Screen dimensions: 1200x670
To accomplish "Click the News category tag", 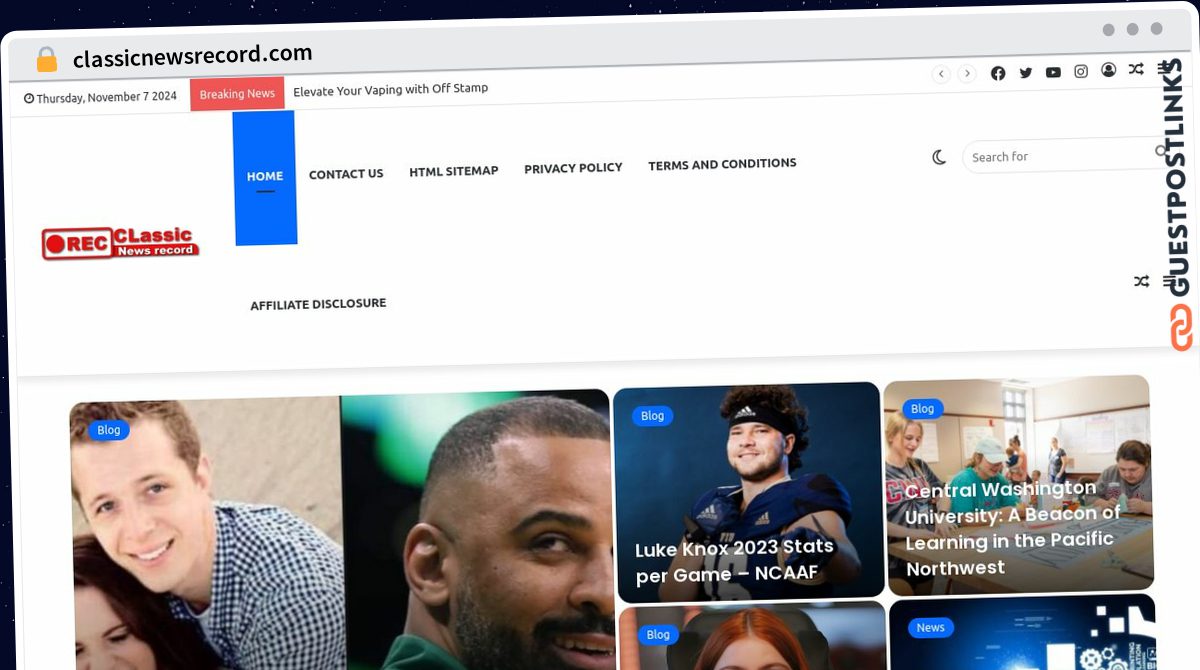I will click(x=930, y=628).
